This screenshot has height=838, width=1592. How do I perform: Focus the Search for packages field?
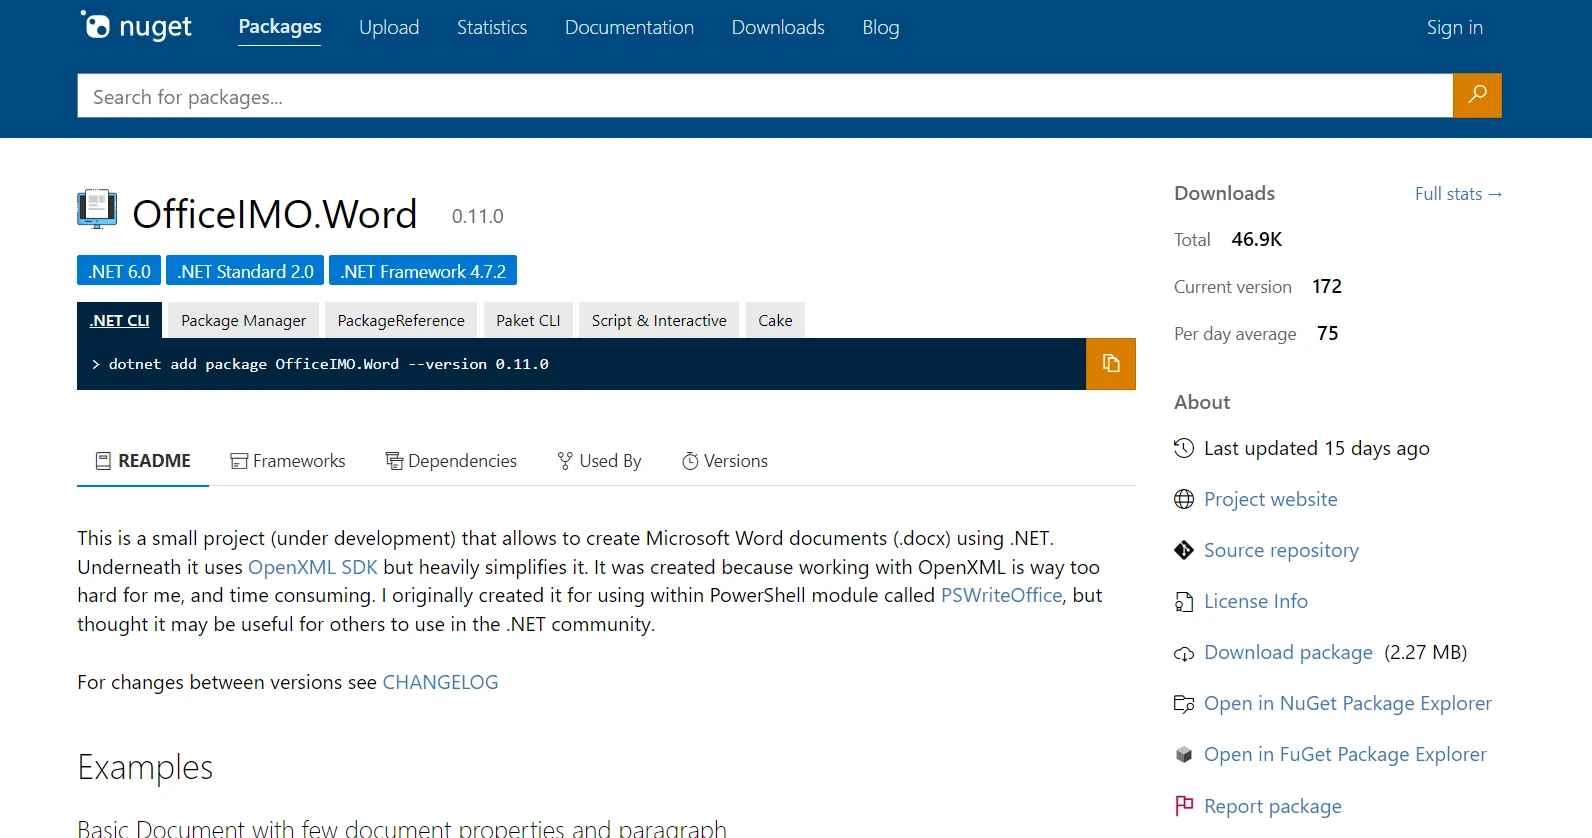click(764, 97)
